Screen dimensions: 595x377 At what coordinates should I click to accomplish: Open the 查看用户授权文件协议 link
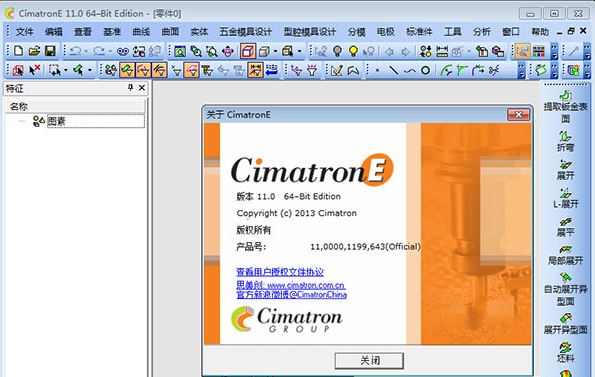[x=280, y=272]
